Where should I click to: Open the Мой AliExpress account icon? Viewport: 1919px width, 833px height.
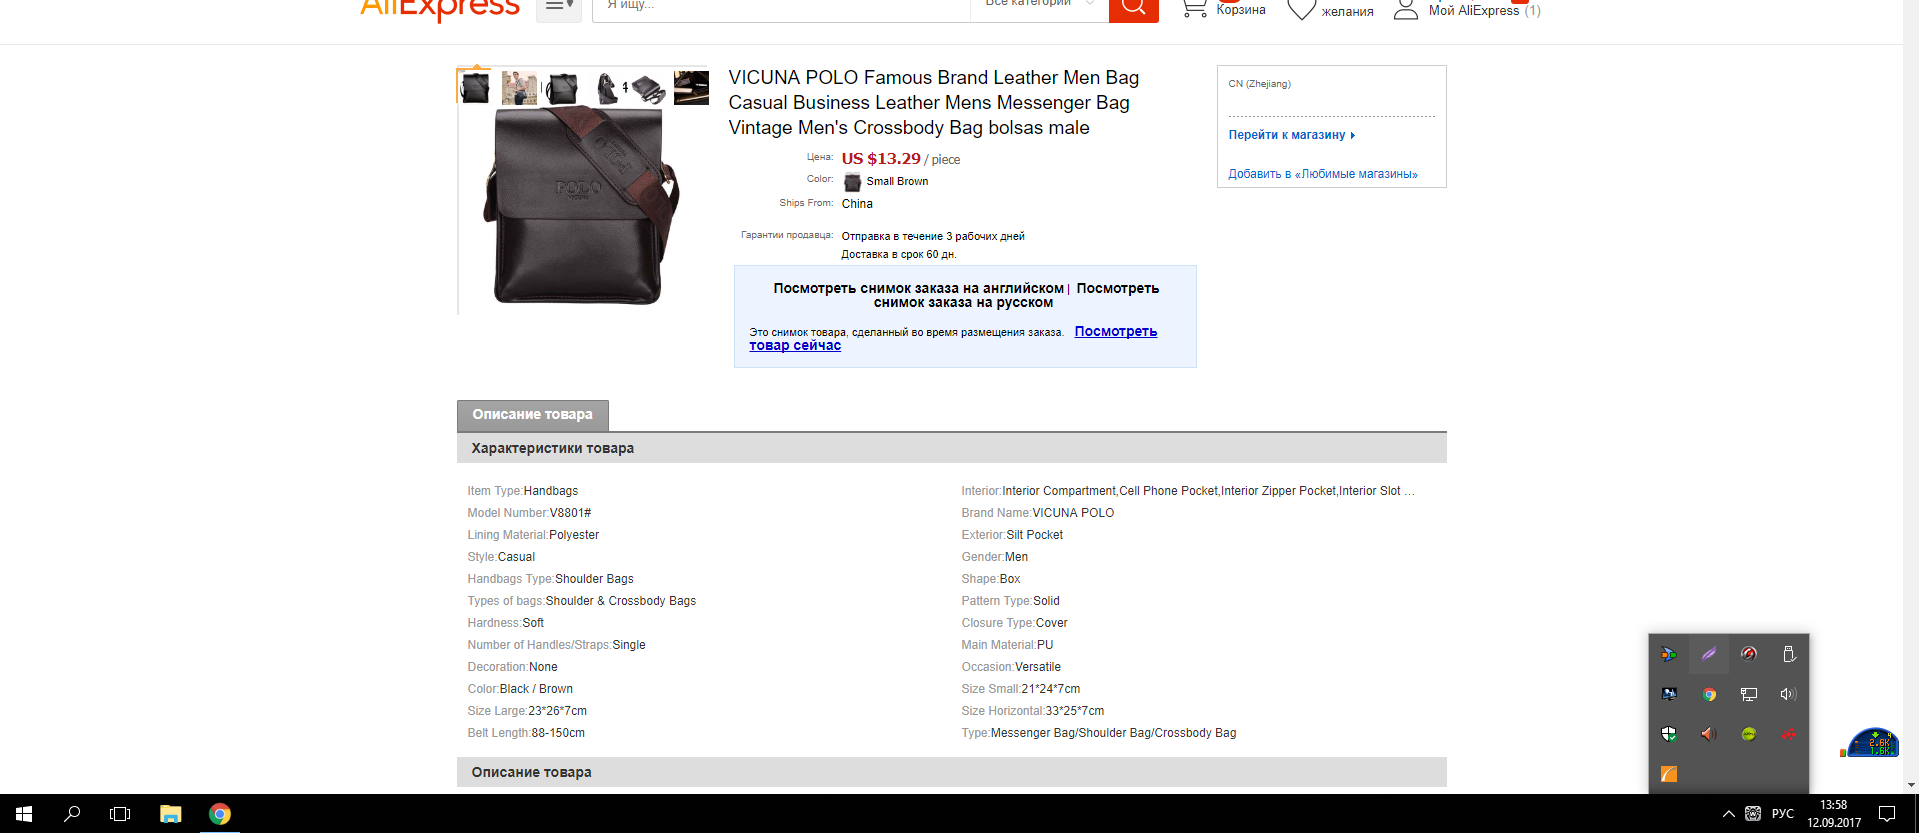point(1406,10)
